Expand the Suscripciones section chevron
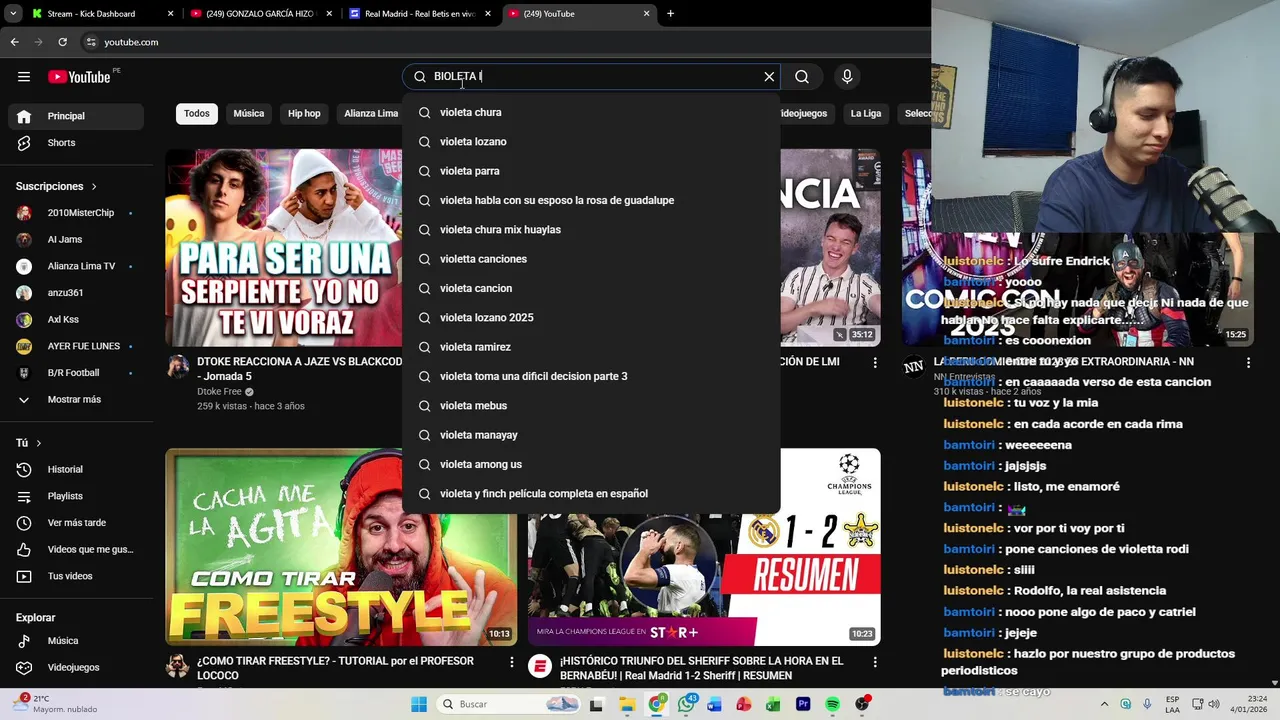This screenshot has width=1280, height=720. (94, 187)
